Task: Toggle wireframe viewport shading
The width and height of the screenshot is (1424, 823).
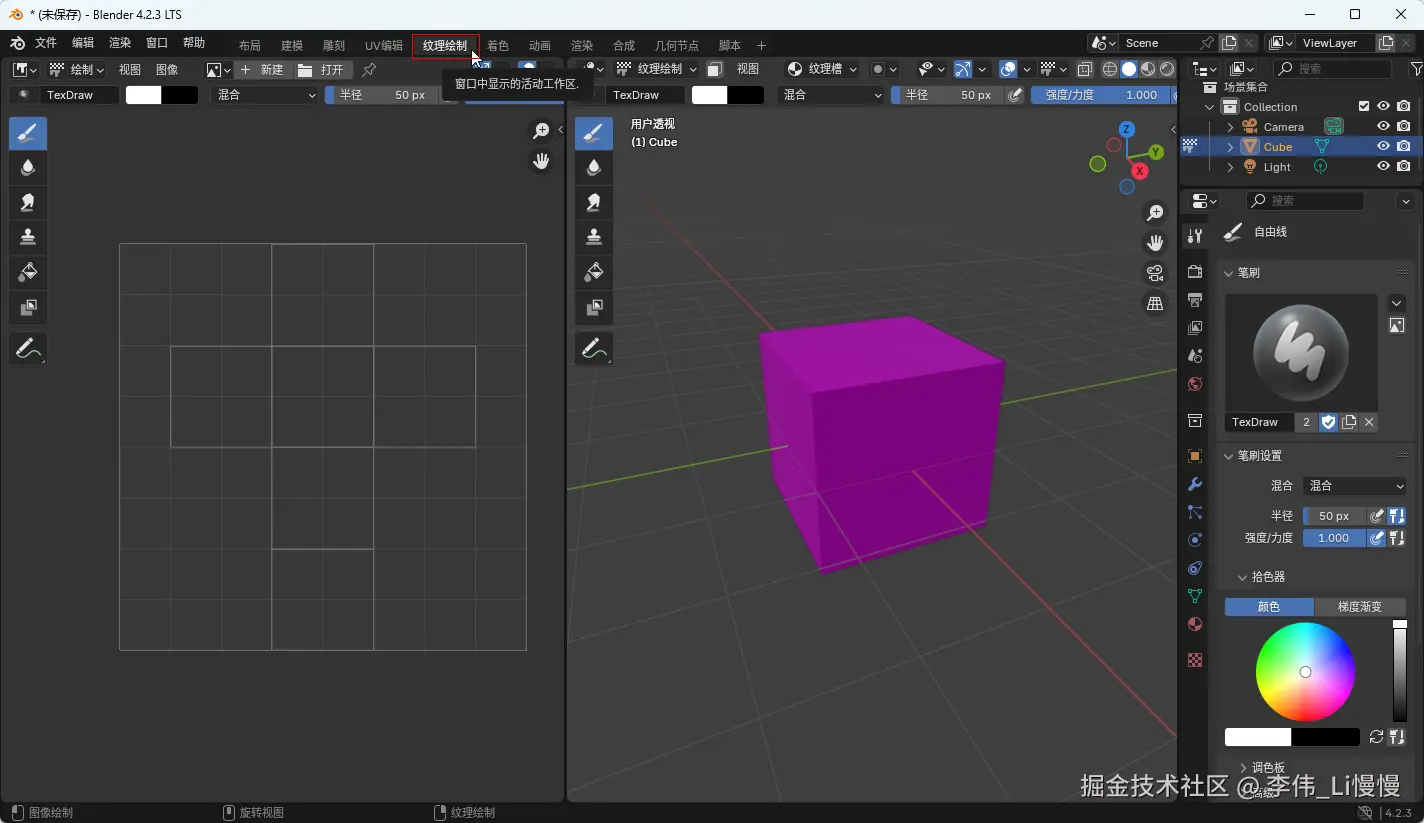Action: point(1110,69)
